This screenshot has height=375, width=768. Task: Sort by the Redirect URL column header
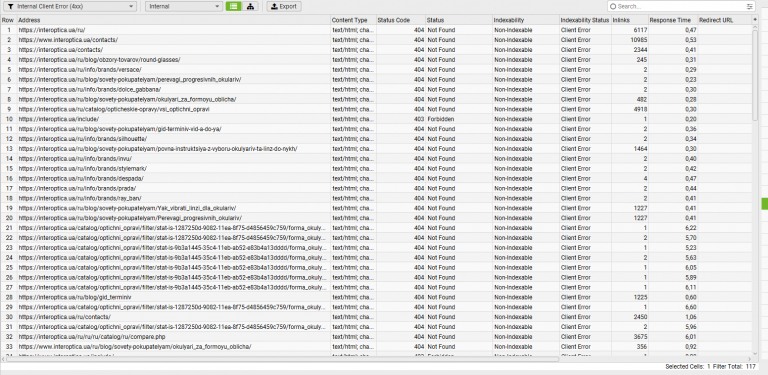[x=725, y=20]
